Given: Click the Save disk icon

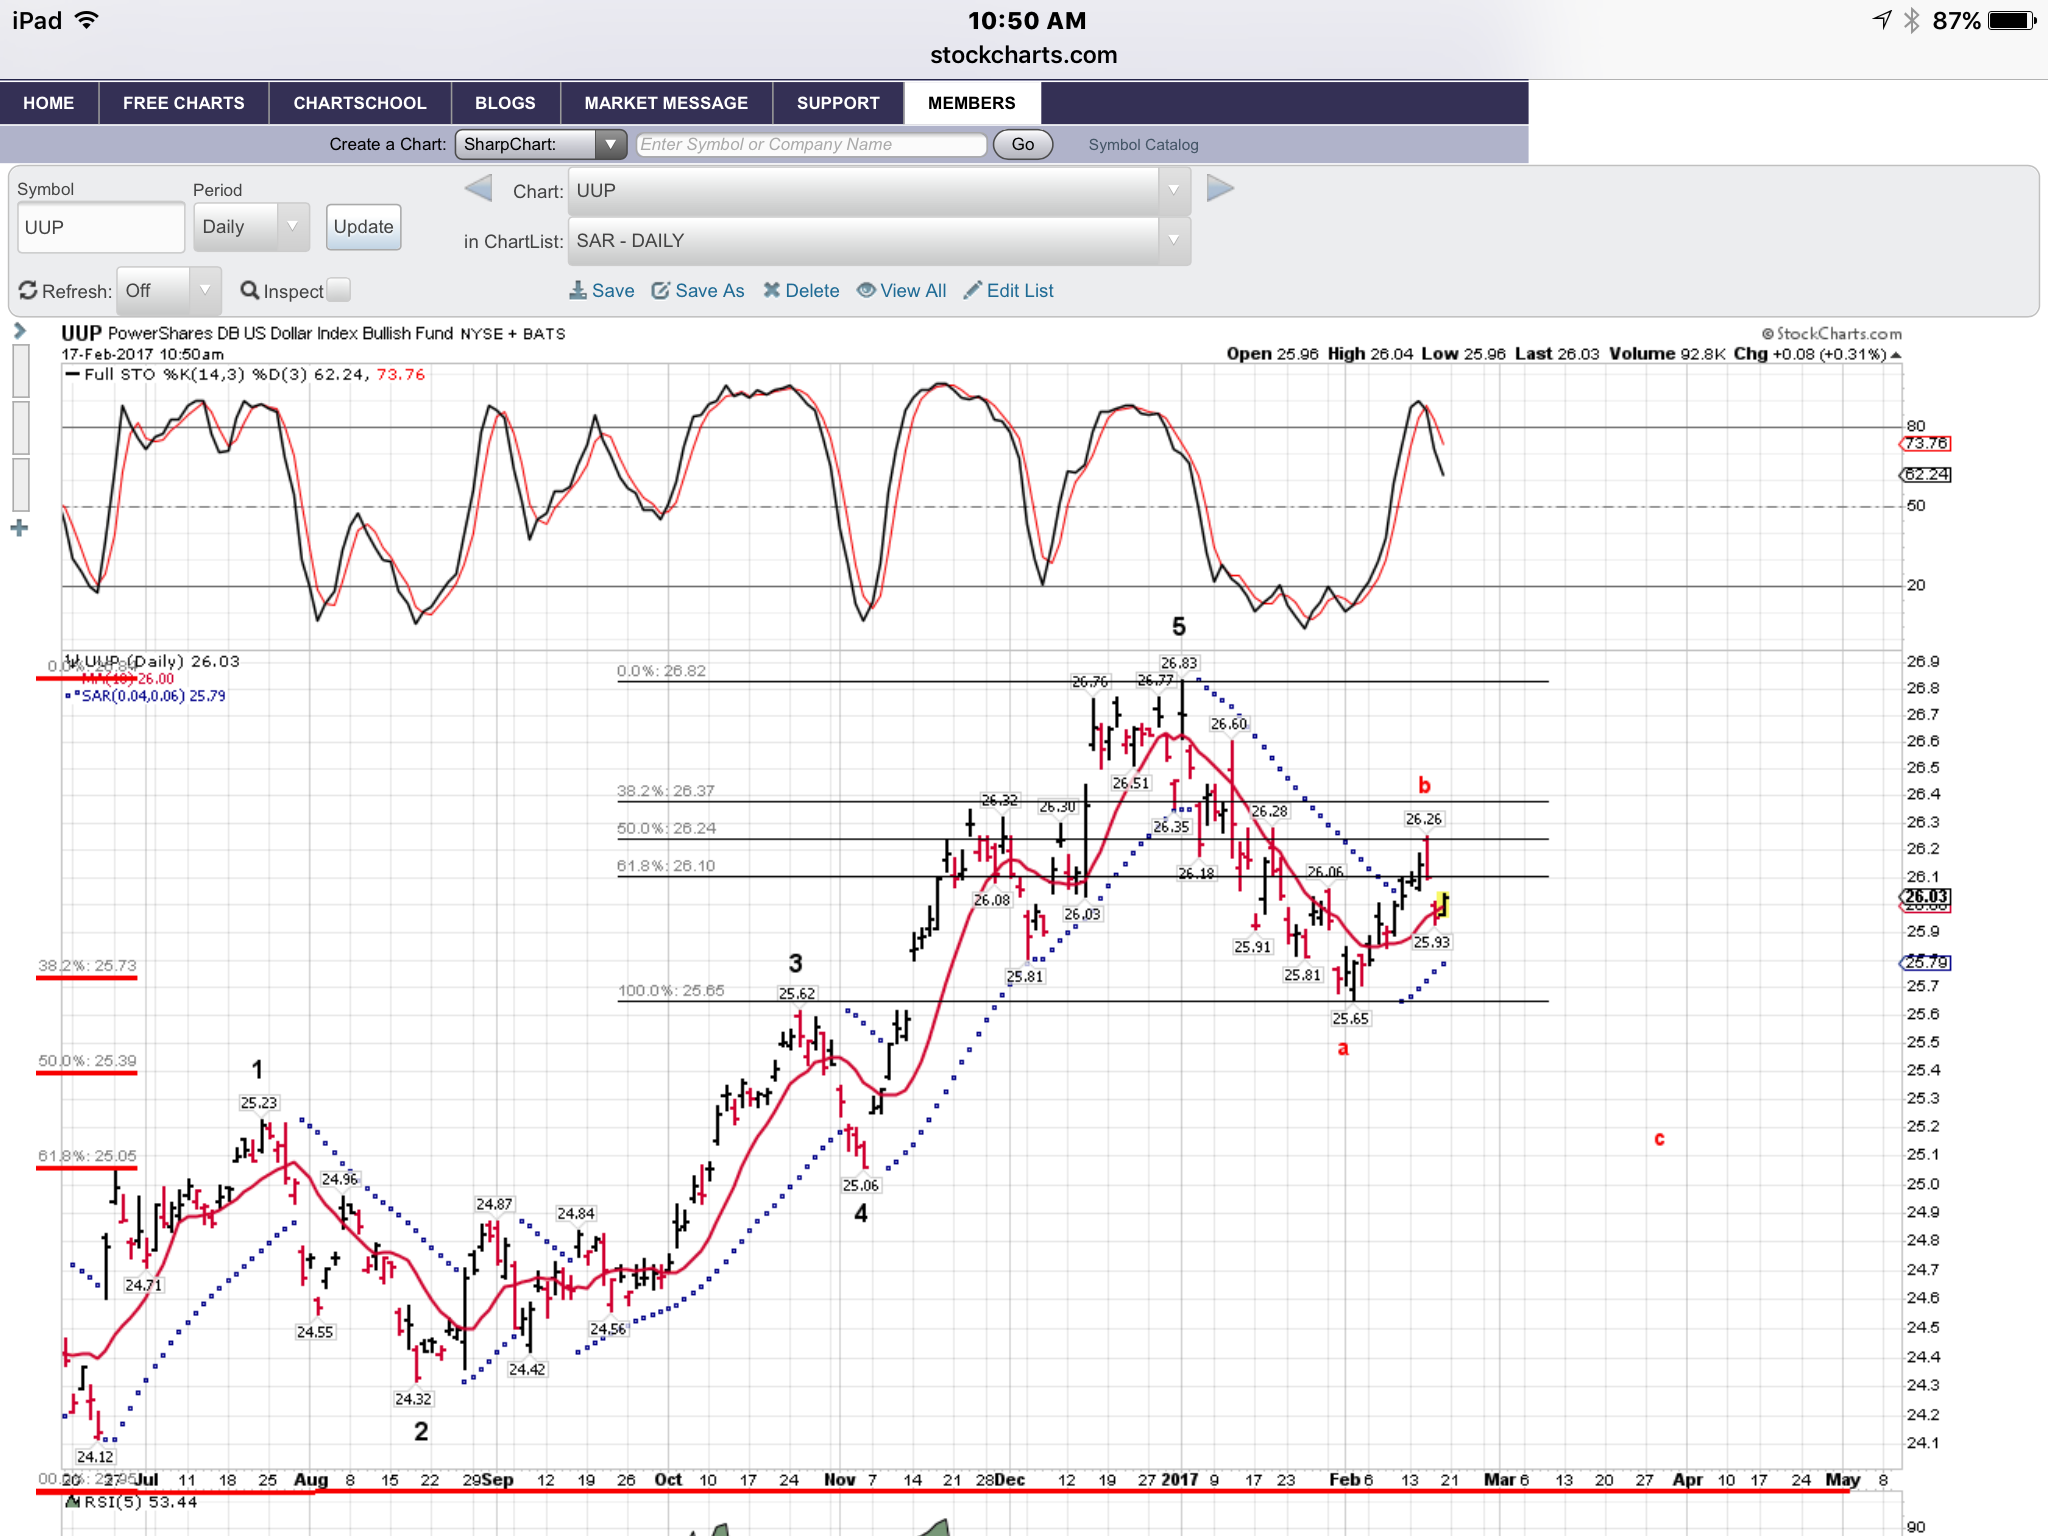Looking at the screenshot, I should (578, 291).
